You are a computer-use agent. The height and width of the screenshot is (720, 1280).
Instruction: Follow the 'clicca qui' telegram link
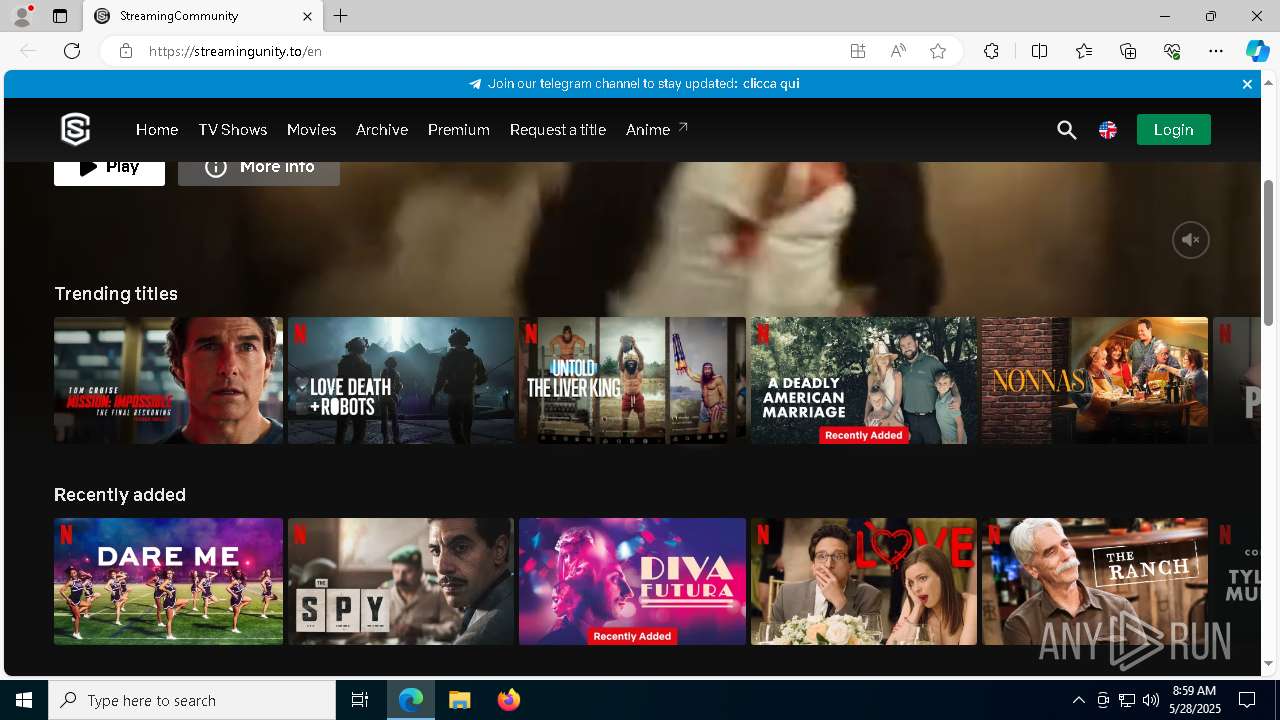[771, 84]
